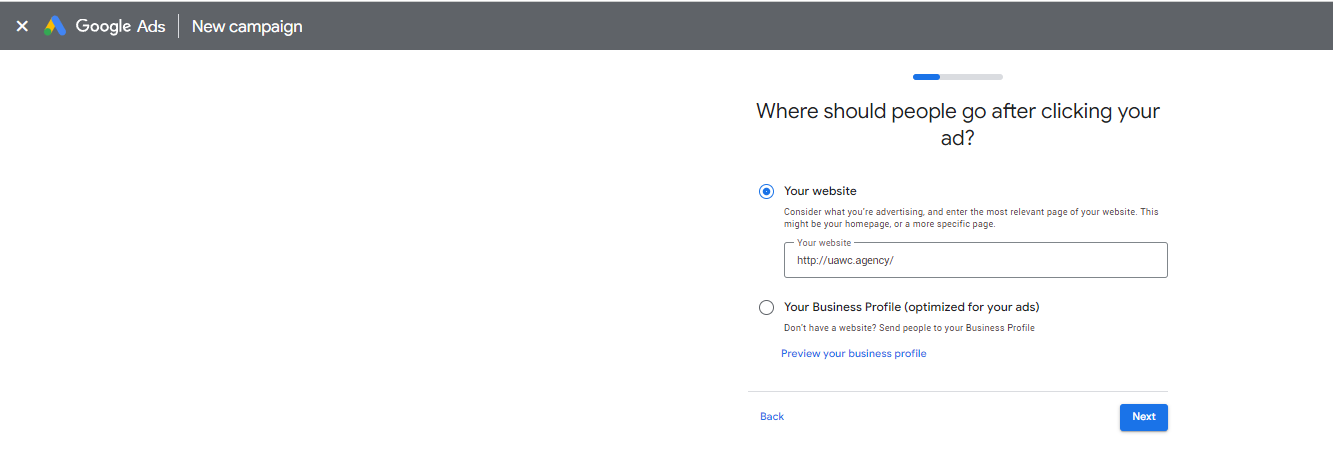
Task: Click the bold Your website option label
Action: click(820, 191)
